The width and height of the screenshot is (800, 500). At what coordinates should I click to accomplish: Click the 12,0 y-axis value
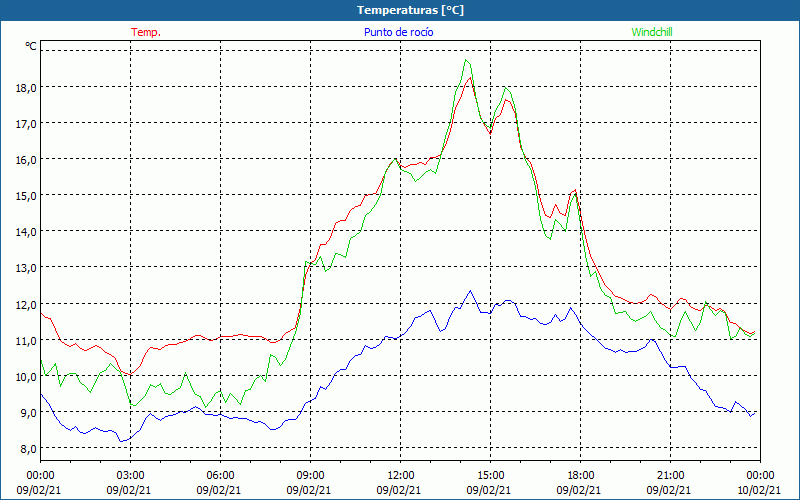click(x=27, y=304)
